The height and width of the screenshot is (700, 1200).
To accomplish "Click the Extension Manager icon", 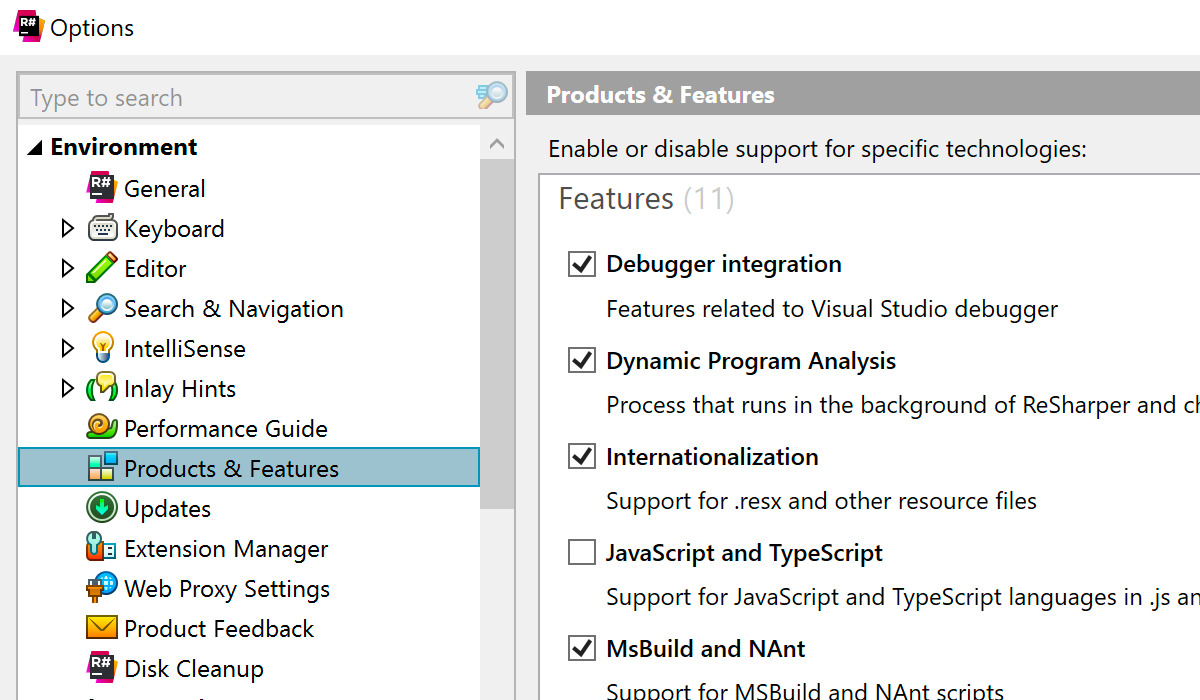I will click(x=102, y=548).
